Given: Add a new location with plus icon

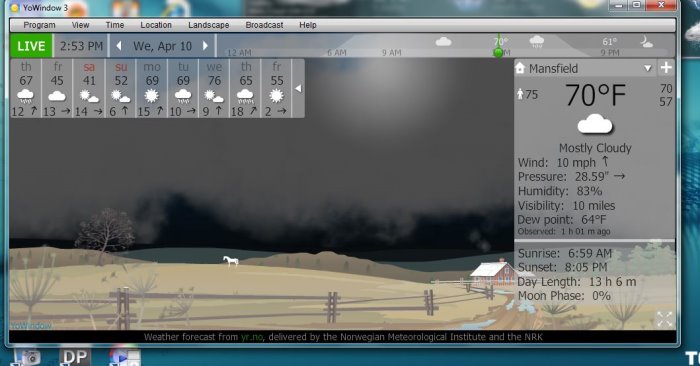Looking at the screenshot, I should [666, 68].
